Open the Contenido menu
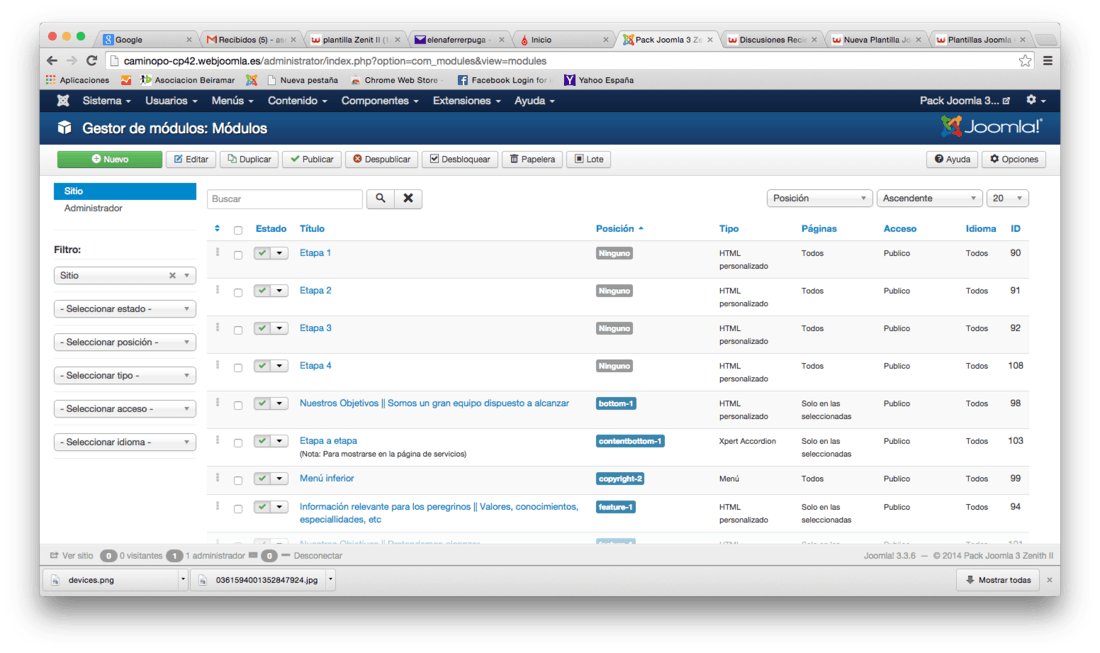1100x653 pixels. pyautogui.click(x=297, y=101)
